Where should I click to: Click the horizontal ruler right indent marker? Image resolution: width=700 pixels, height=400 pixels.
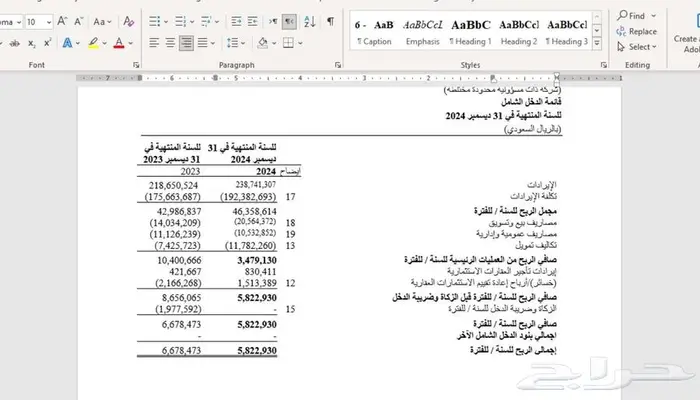point(557,78)
